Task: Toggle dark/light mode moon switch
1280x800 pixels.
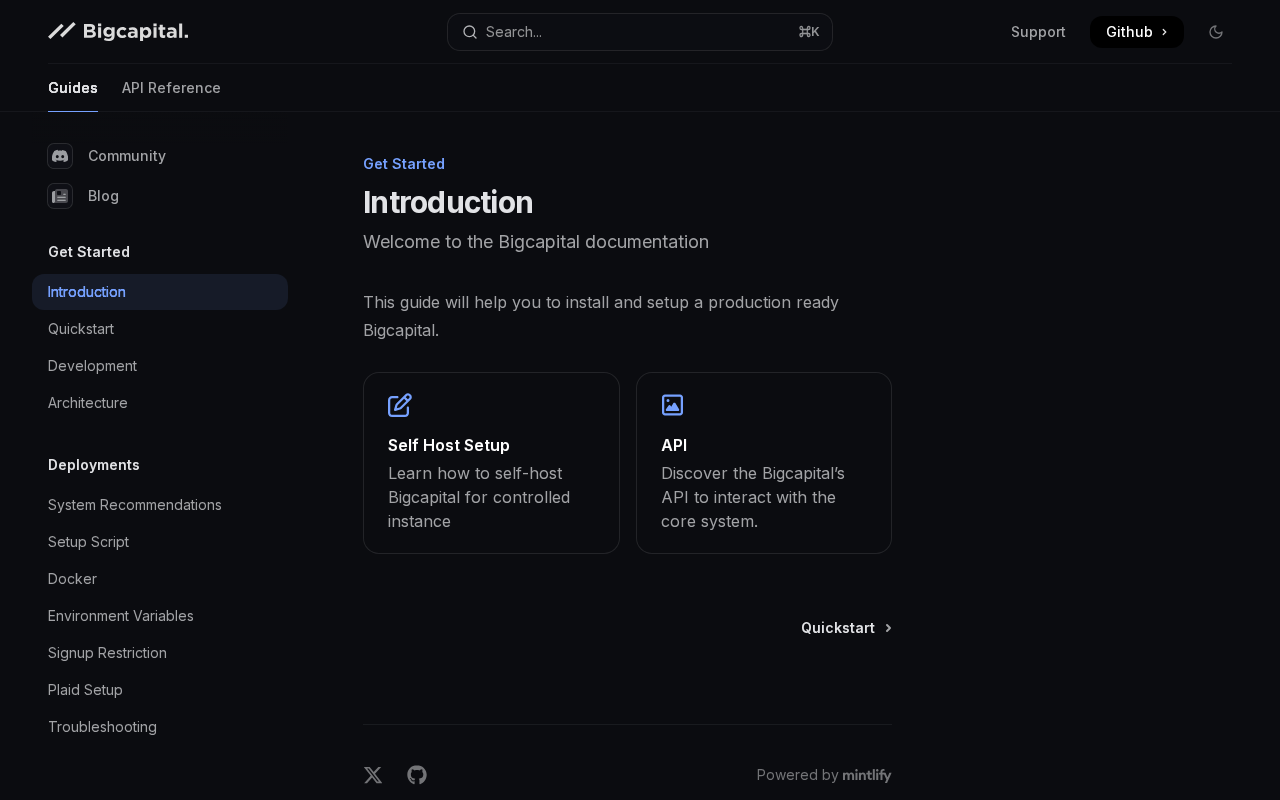Action: tap(1216, 32)
